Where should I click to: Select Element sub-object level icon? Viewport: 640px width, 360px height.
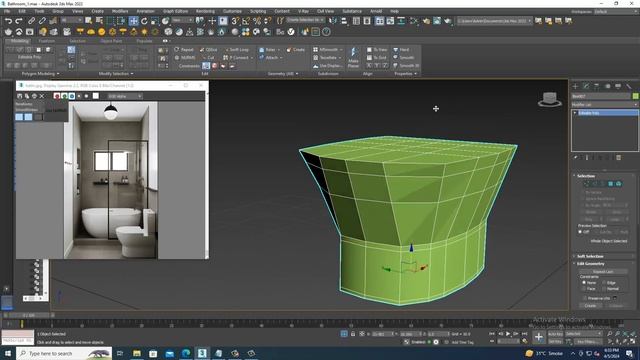[619, 184]
